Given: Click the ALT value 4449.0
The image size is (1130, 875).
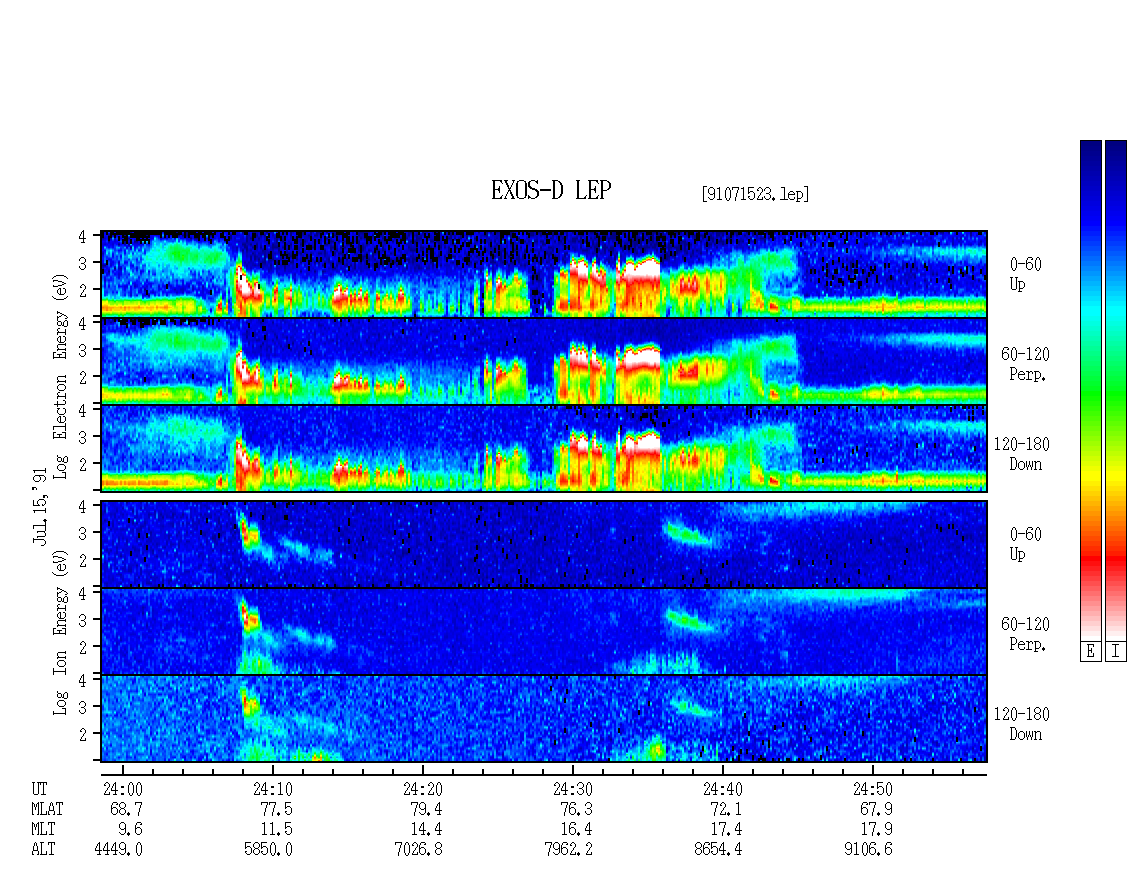Looking at the screenshot, I should click(118, 850).
